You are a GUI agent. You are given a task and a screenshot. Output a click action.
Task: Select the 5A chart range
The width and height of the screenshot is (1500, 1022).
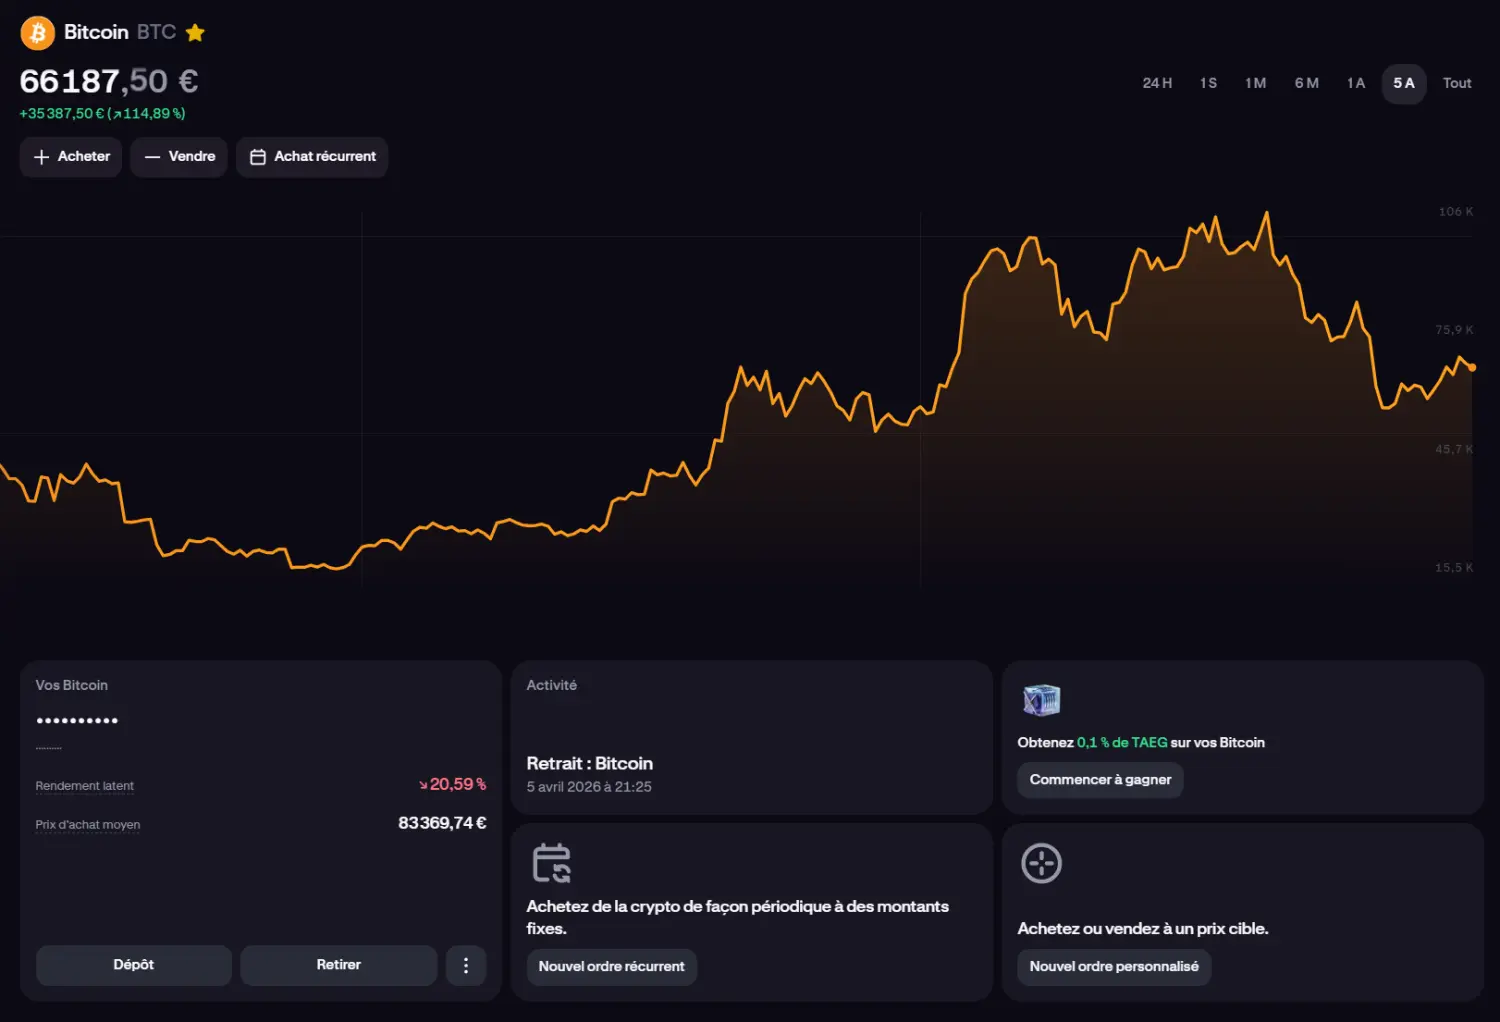[x=1404, y=83]
